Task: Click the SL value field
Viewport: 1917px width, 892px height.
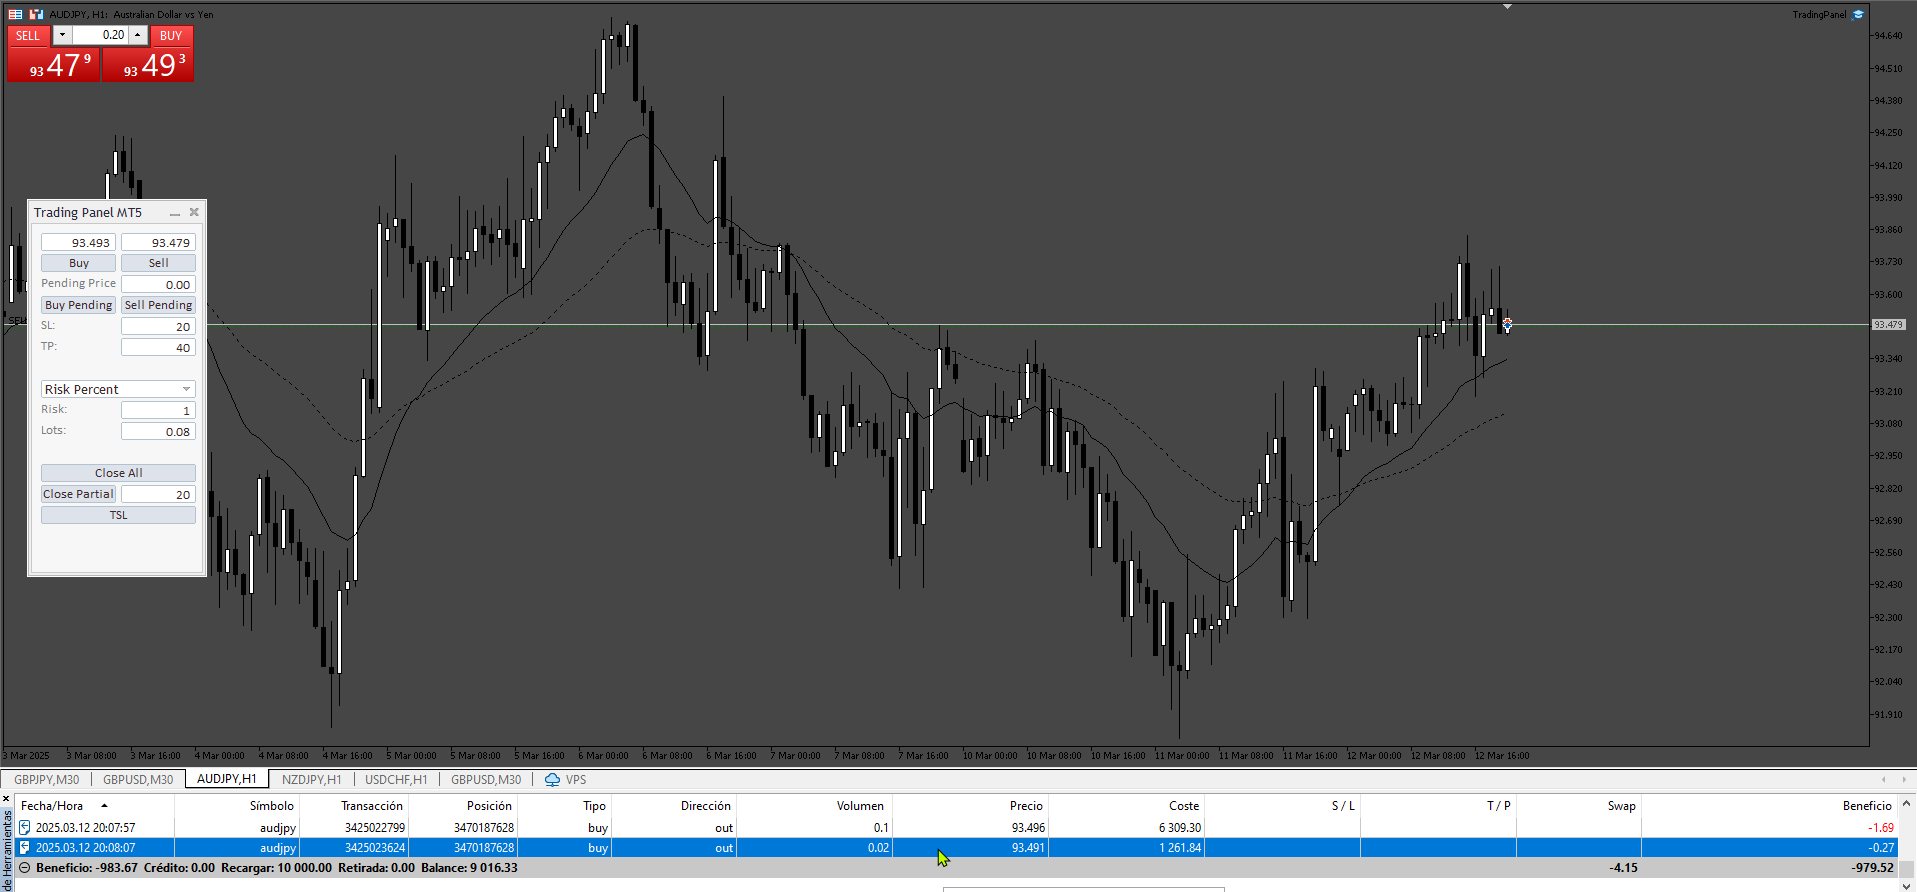Action: [x=158, y=326]
